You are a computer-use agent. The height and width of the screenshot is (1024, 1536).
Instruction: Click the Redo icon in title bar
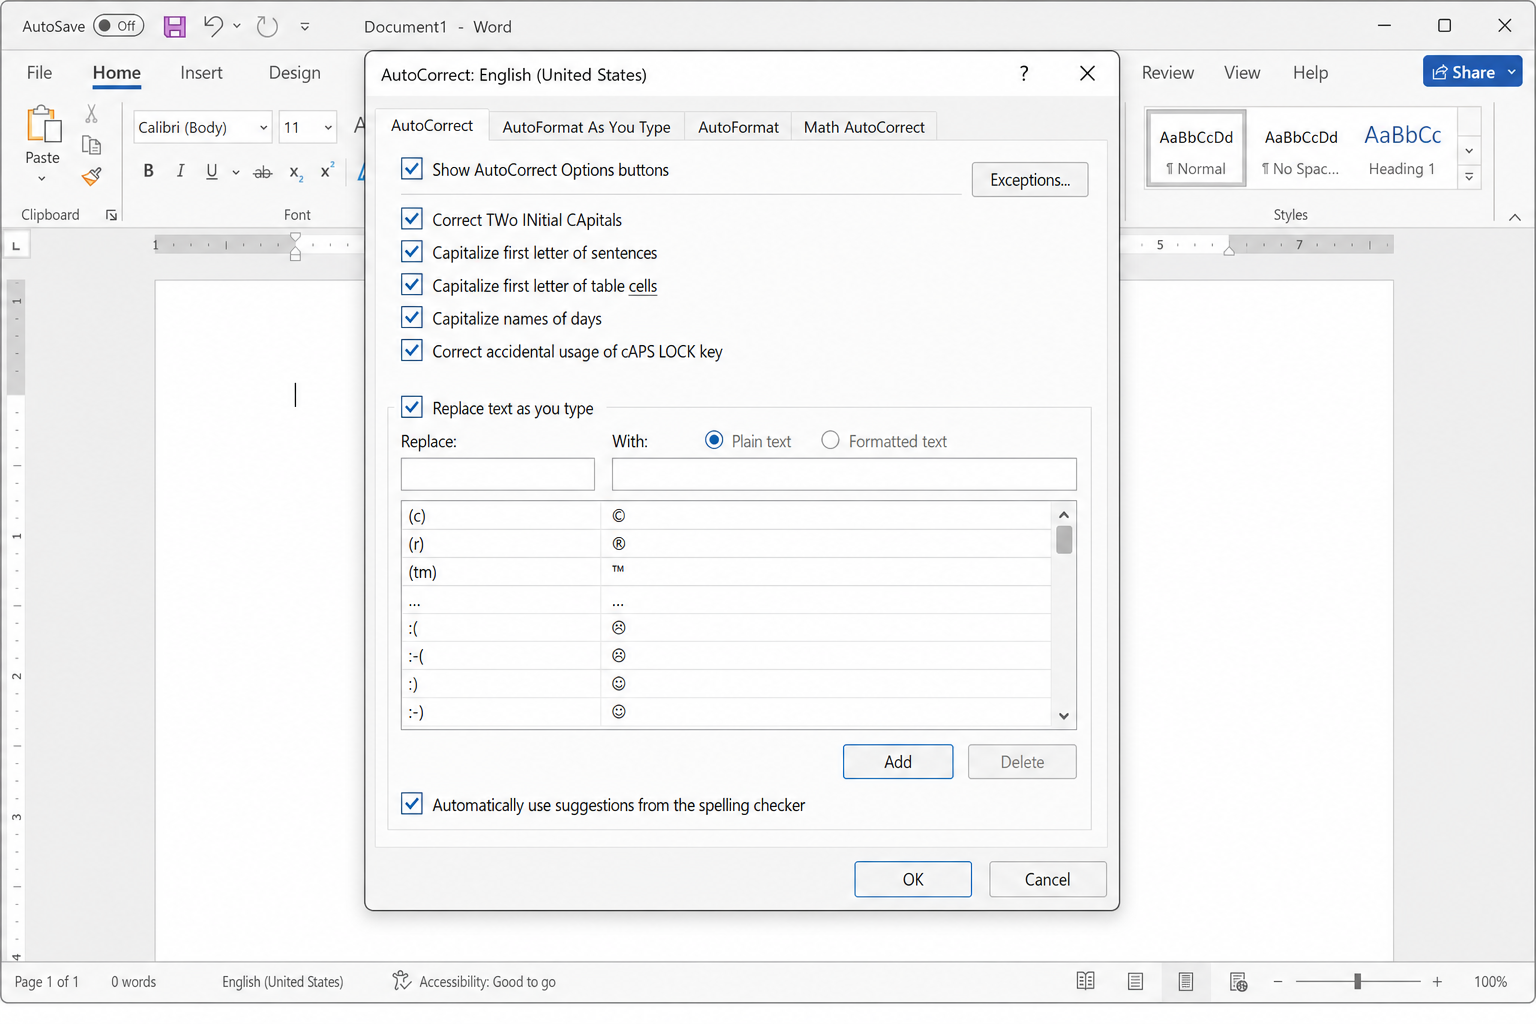point(267,26)
